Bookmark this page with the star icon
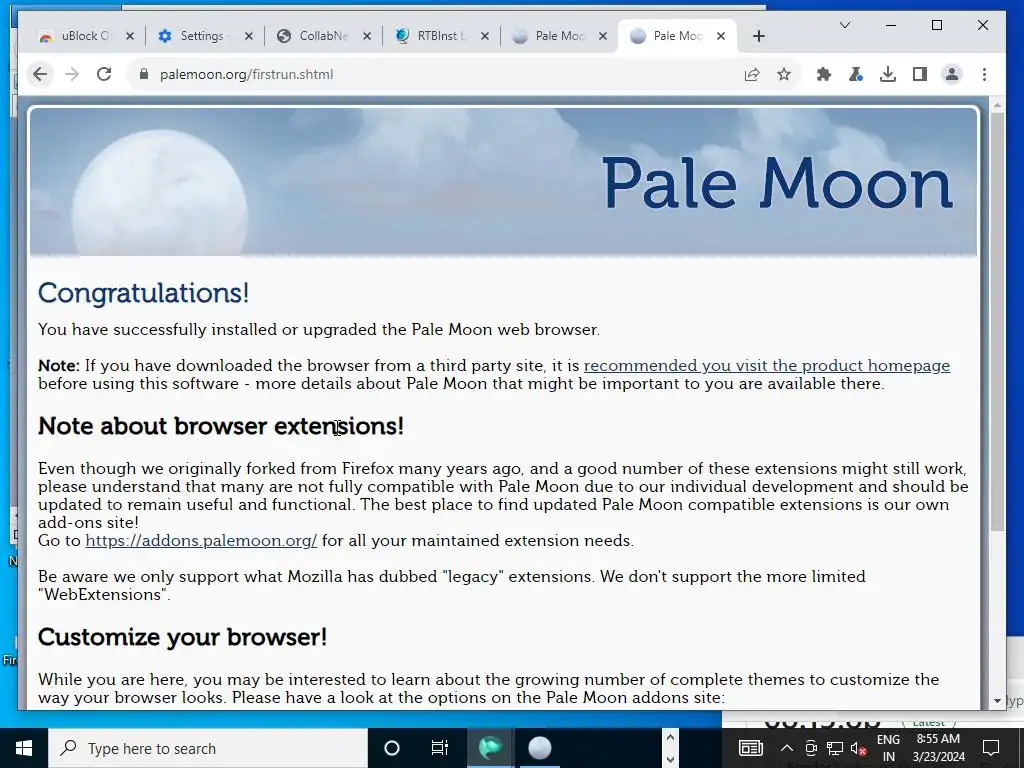Image resolution: width=1024 pixels, height=768 pixels. click(784, 74)
